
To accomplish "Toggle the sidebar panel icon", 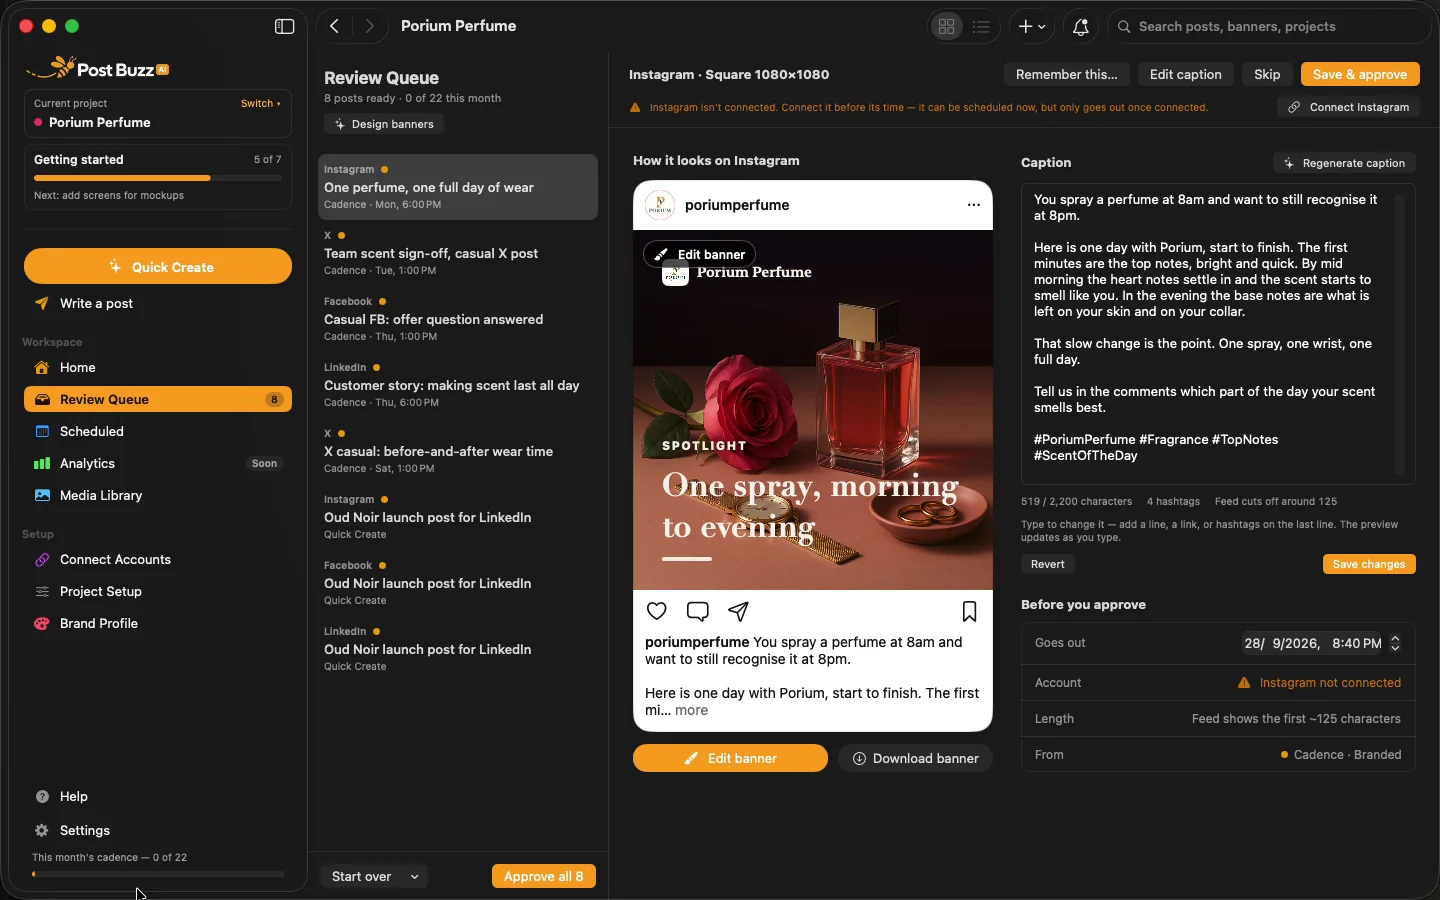I will pyautogui.click(x=285, y=27).
